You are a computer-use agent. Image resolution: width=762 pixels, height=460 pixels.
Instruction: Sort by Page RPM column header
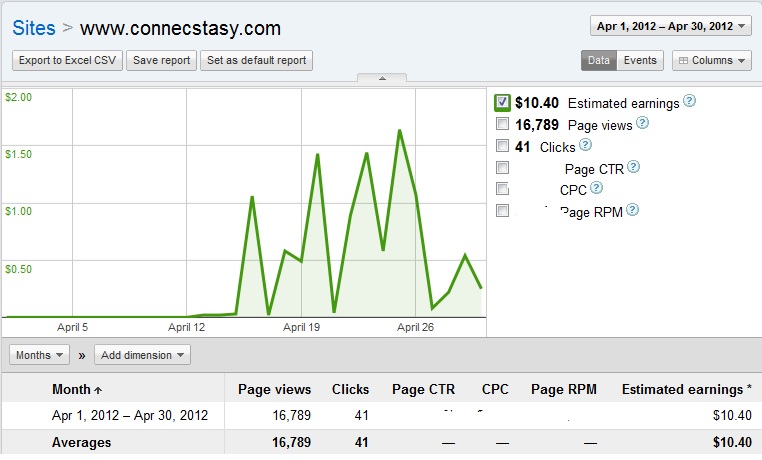coord(564,390)
